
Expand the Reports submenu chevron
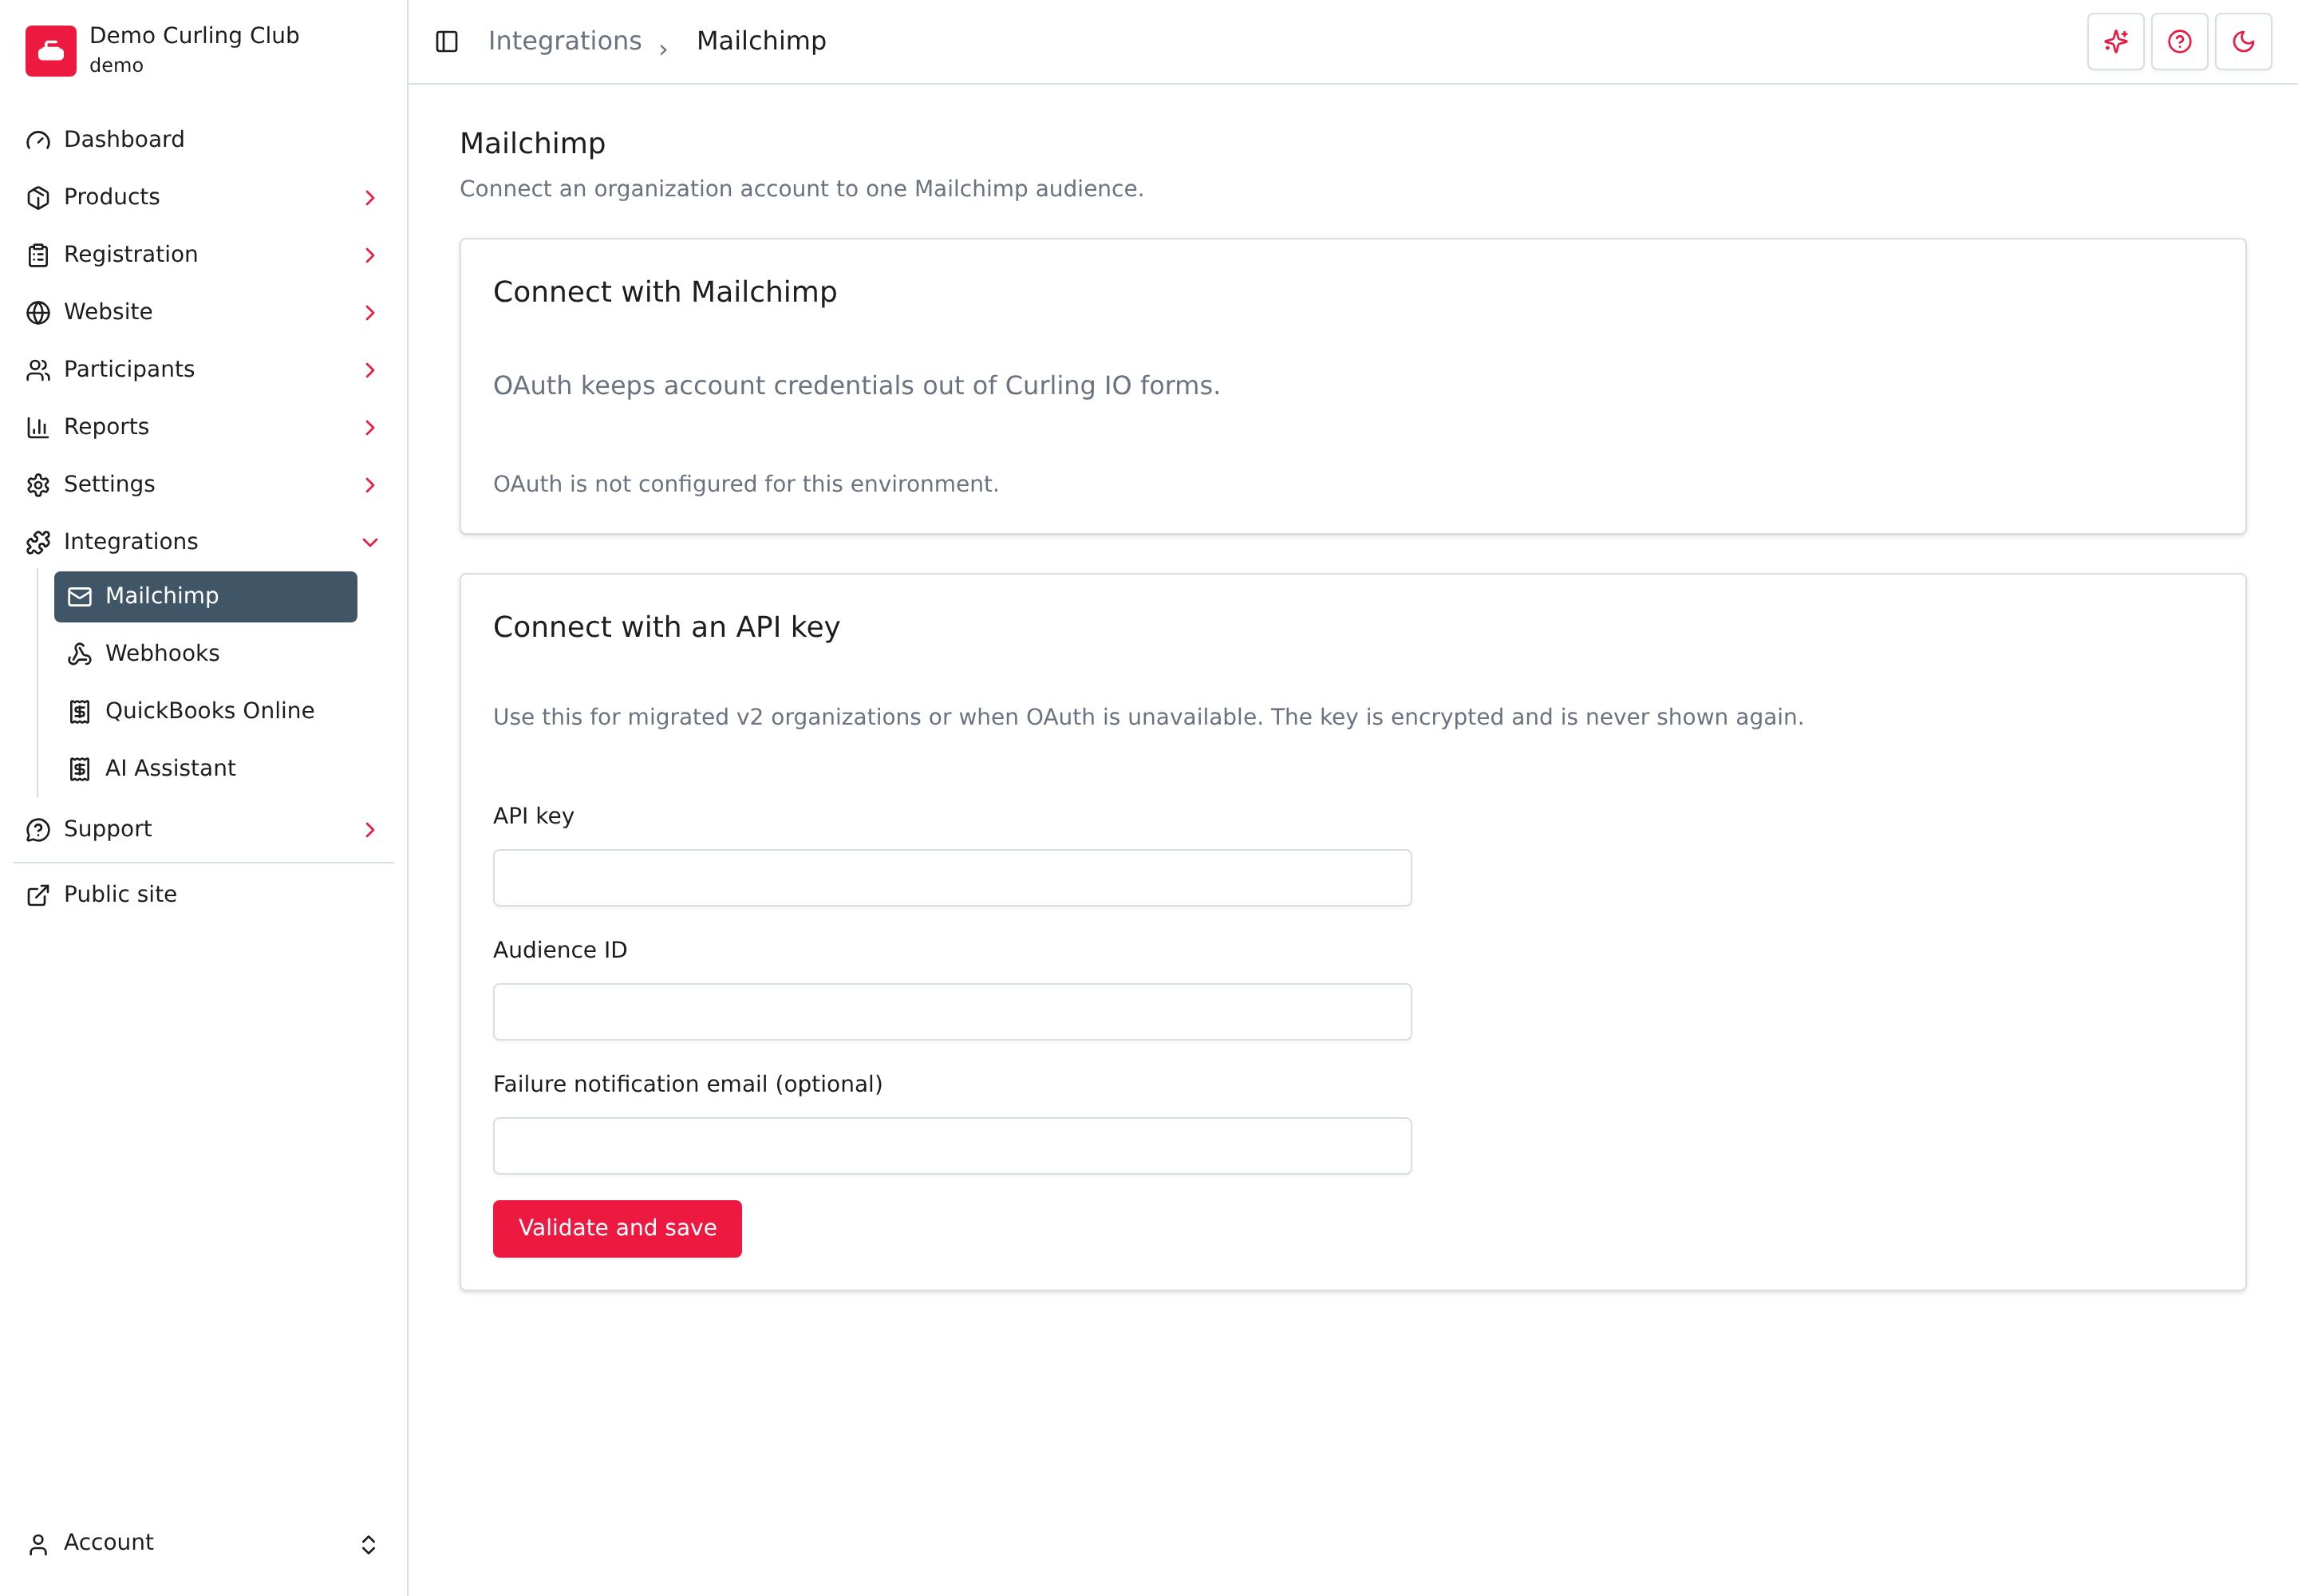(x=370, y=428)
